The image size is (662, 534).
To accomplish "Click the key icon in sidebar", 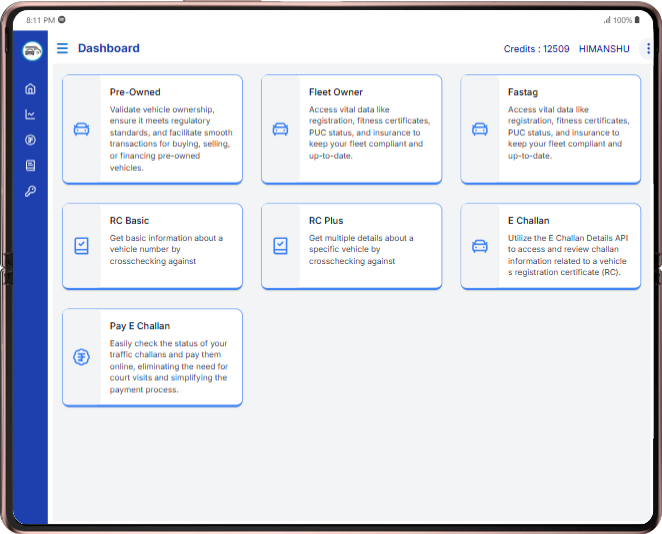I will point(30,191).
